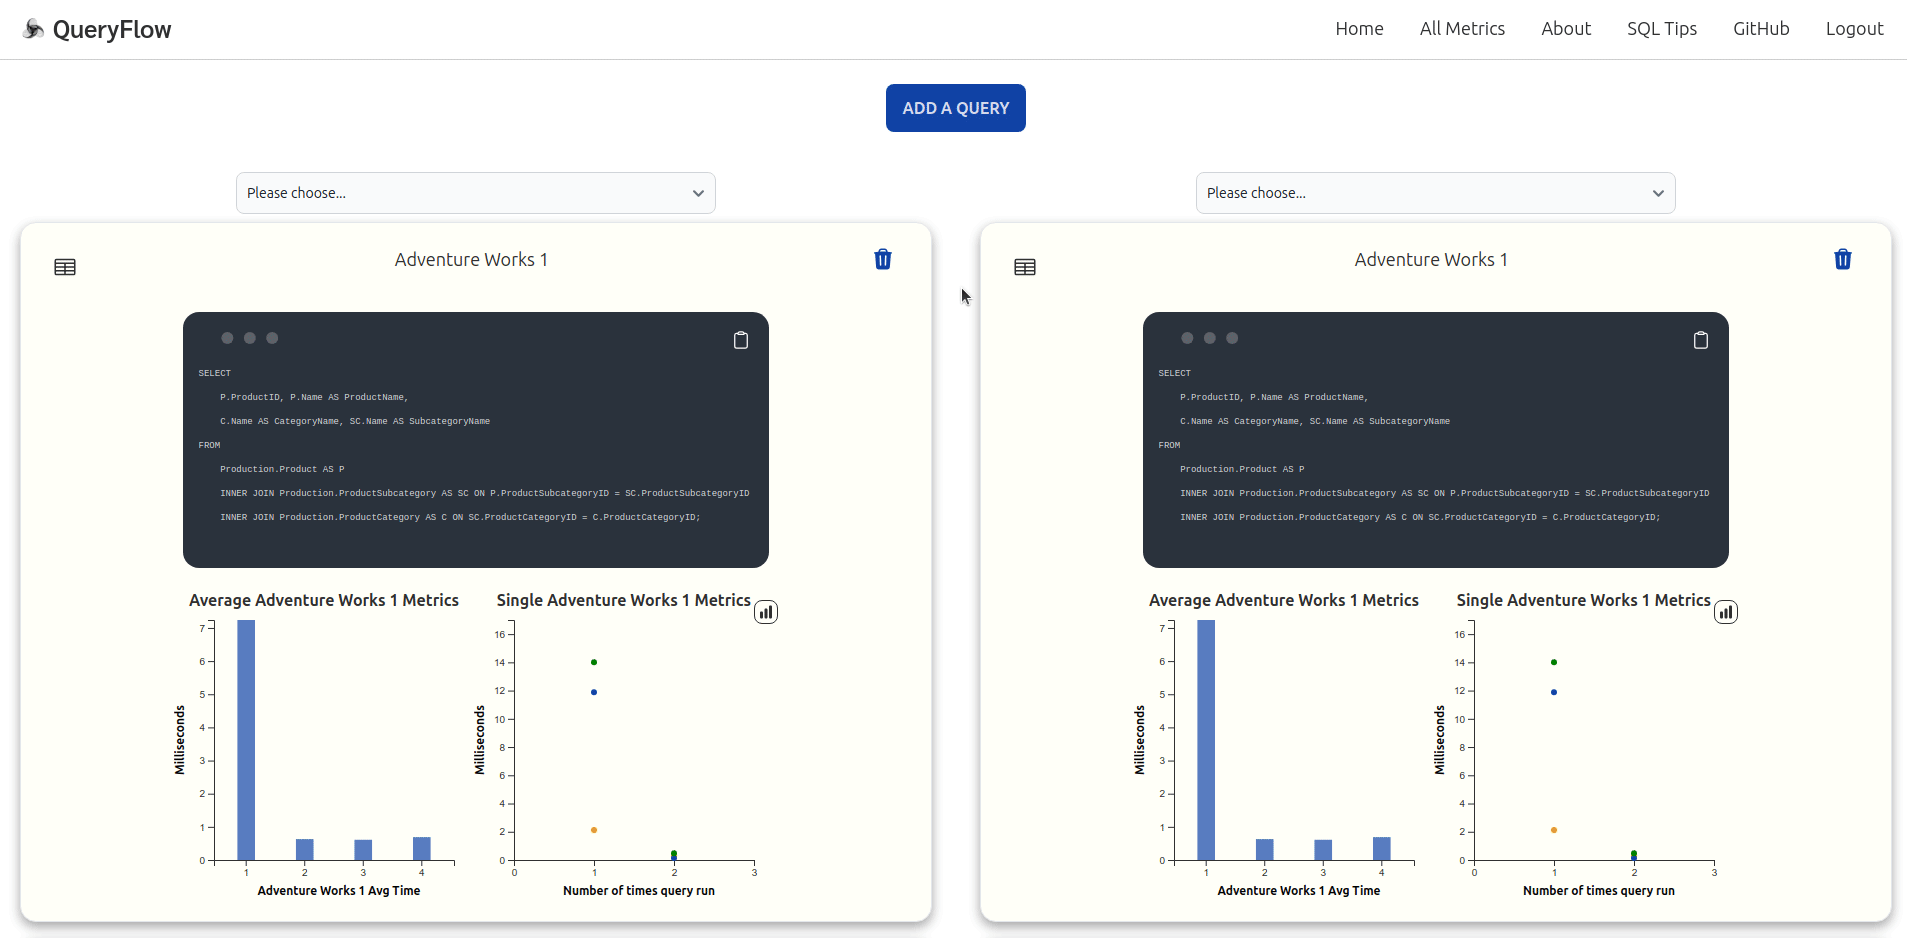
Task: Click the QueryFlow logo icon
Action: pyautogui.click(x=33, y=29)
